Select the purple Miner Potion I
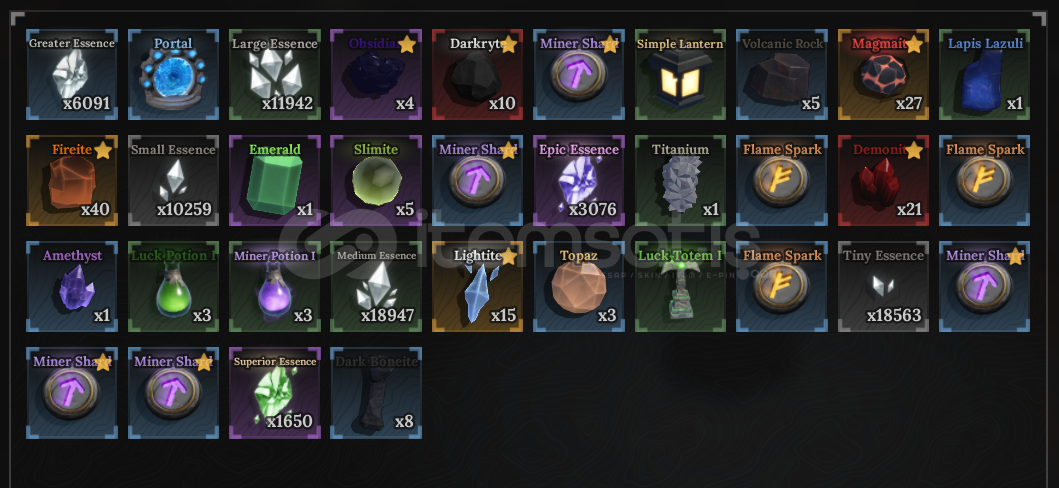The height and width of the screenshot is (488, 1059). 275,286
